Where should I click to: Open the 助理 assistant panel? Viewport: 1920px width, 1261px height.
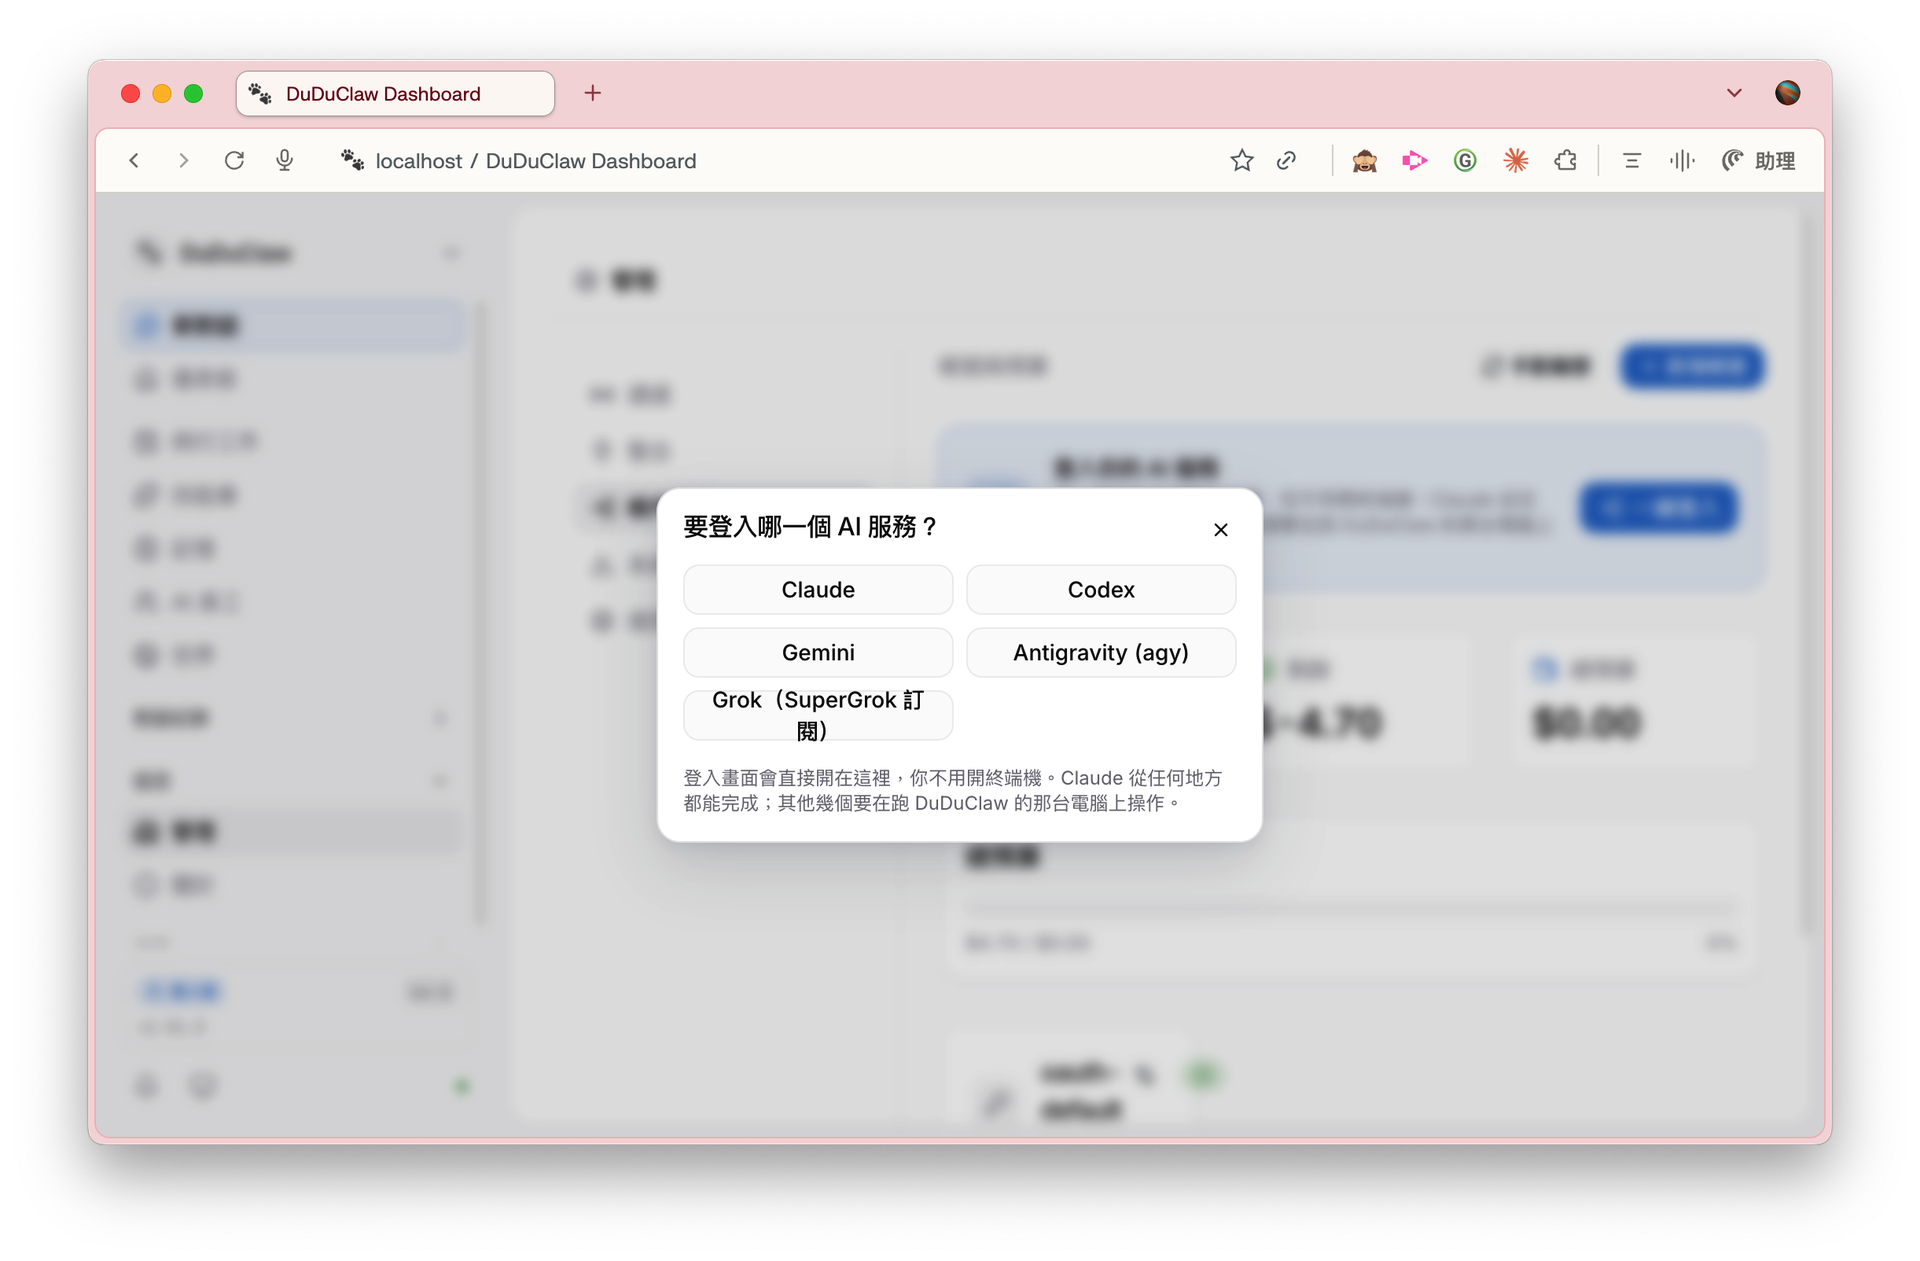[x=1759, y=161]
